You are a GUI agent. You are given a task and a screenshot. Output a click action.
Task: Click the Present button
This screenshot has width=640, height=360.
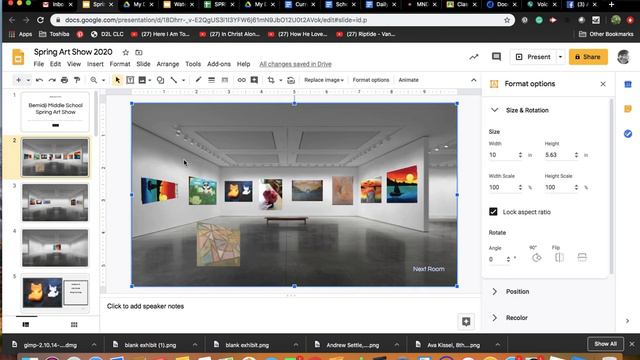click(x=533, y=57)
